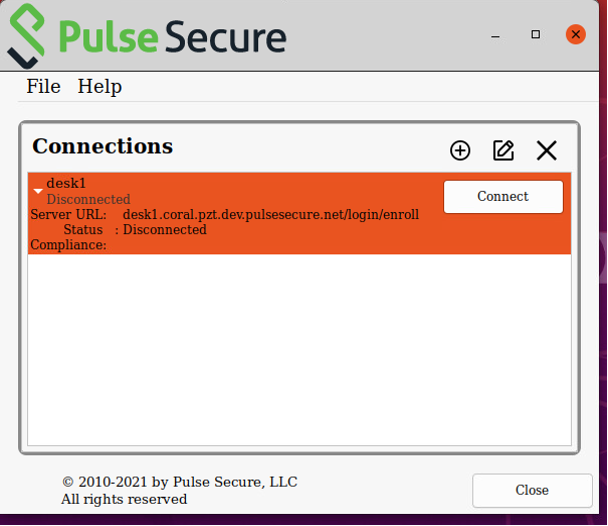Minimize the Pulse Secure window
Image resolution: width=608 pixels, height=526 pixels.
[495, 36]
